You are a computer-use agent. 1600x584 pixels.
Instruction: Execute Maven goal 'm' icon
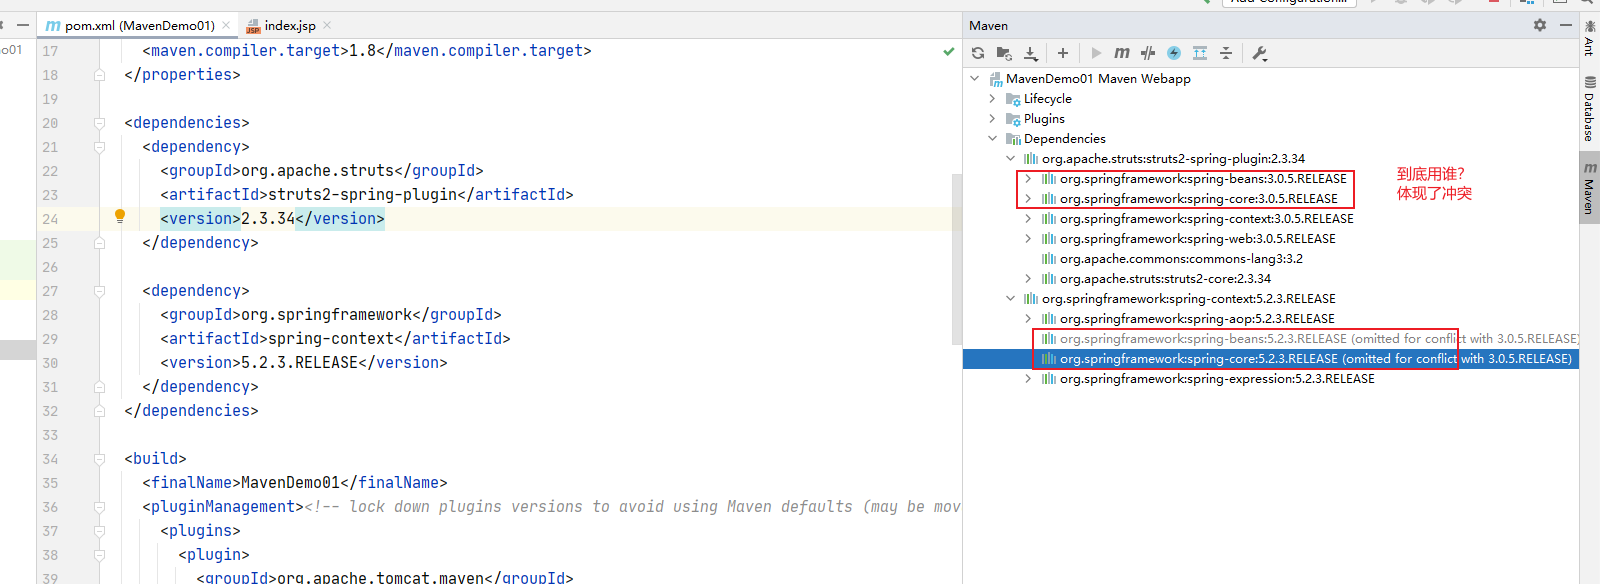[x=1122, y=53]
